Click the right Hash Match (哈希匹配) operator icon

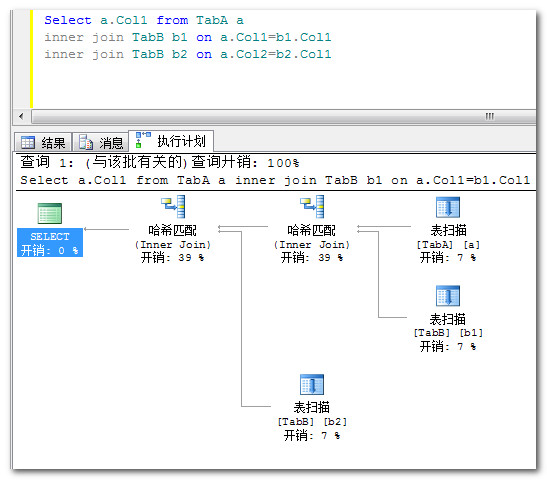312,207
